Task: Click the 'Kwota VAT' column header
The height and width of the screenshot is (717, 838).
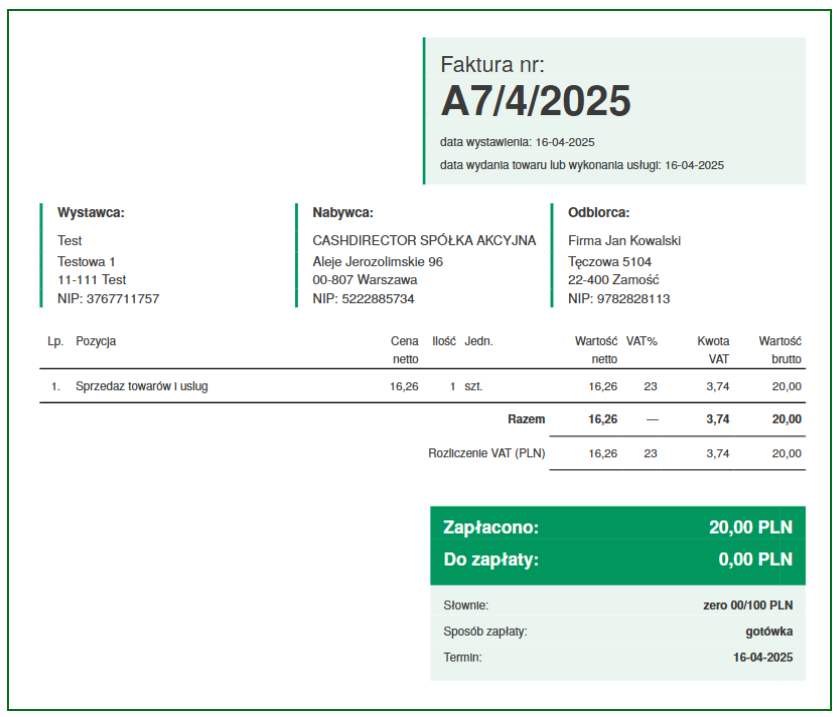Action: point(713,350)
